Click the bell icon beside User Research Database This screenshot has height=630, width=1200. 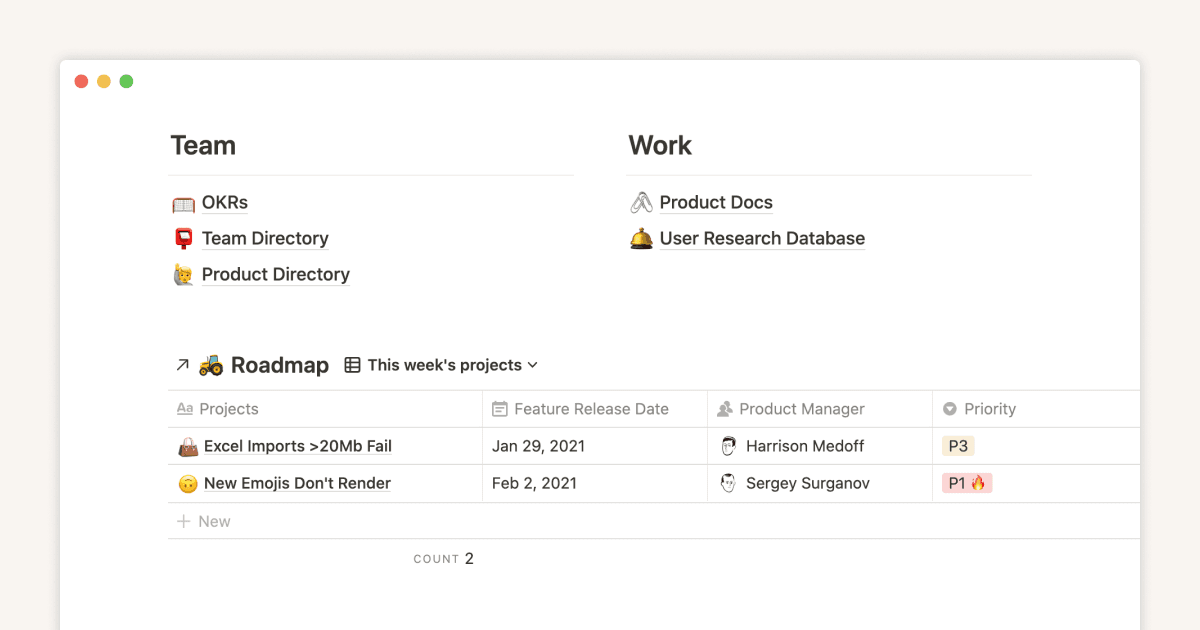(641, 238)
